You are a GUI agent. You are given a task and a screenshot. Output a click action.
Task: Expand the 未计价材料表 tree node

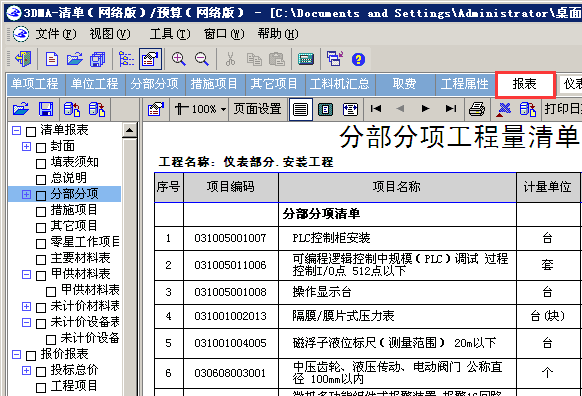tap(26, 307)
